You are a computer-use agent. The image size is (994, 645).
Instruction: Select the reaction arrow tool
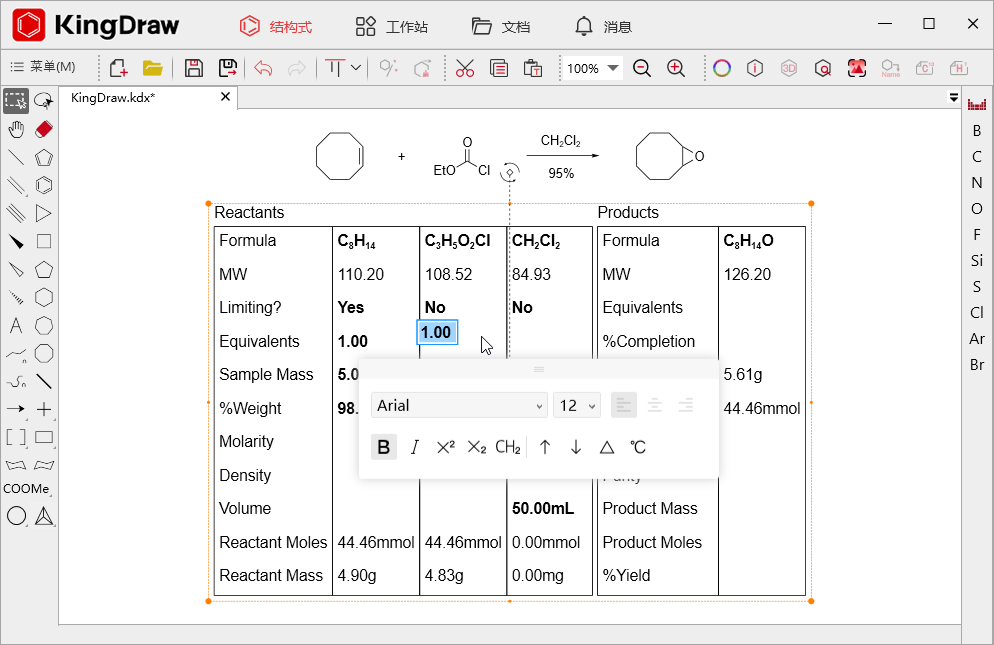(x=15, y=409)
